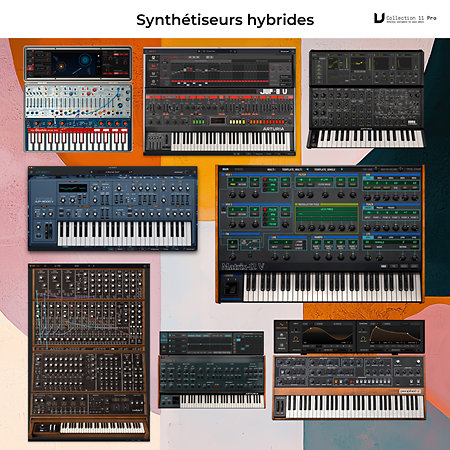Click the V Collection 11 Pro logo
This screenshot has width=450, height=450.
405,18
